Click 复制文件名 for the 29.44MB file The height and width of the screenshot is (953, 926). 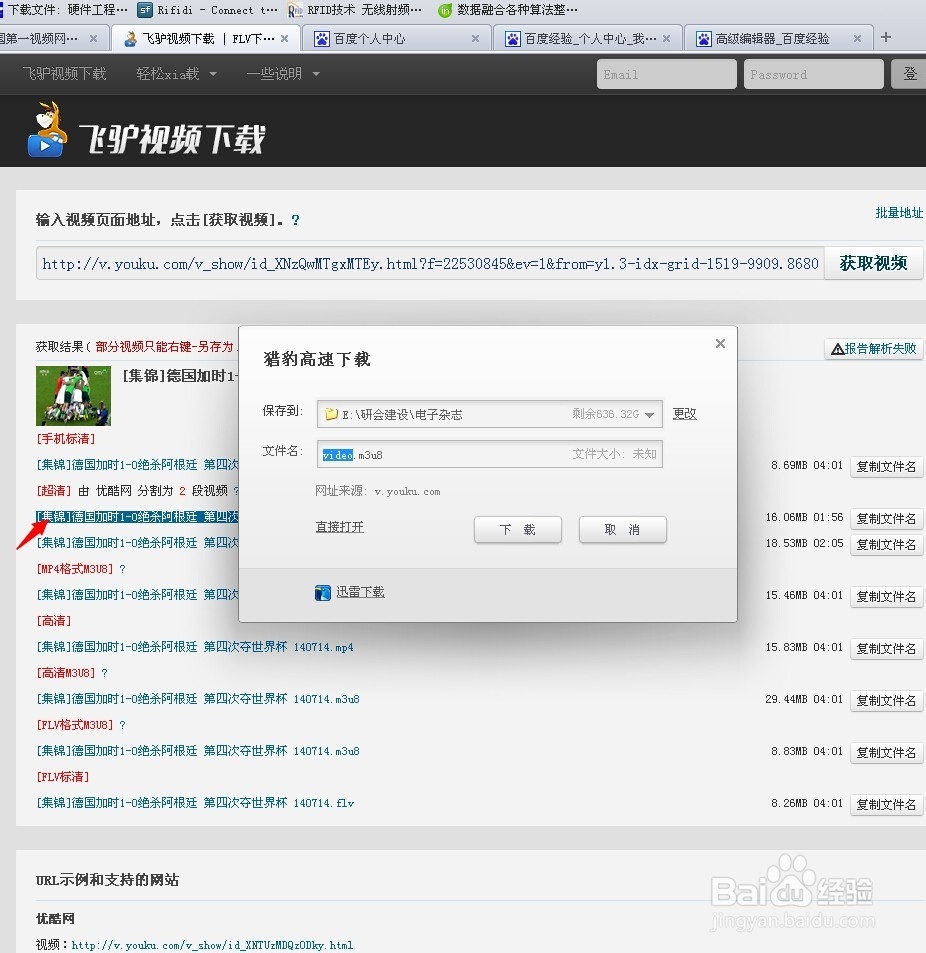click(x=887, y=700)
